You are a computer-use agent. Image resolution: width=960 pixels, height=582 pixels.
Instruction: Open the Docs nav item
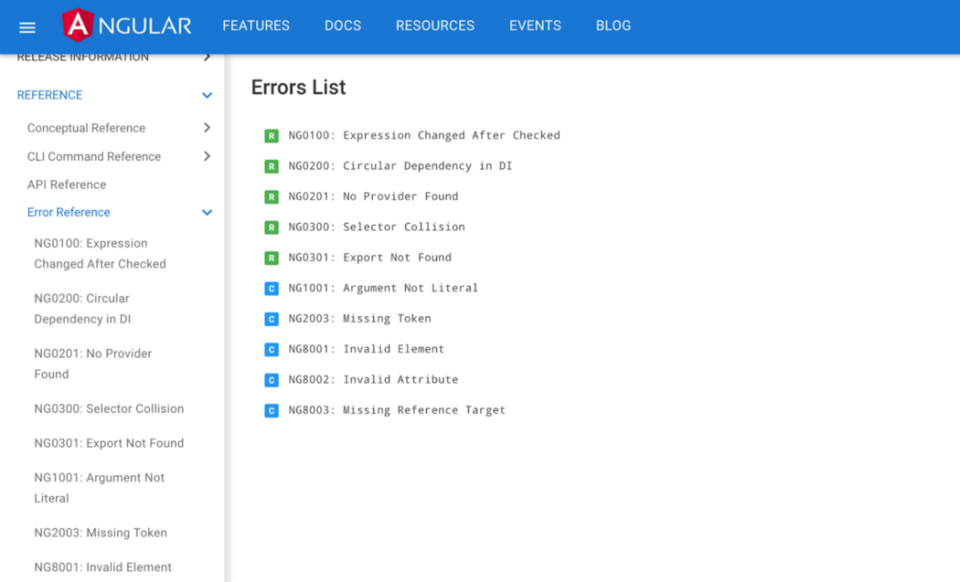343,26
